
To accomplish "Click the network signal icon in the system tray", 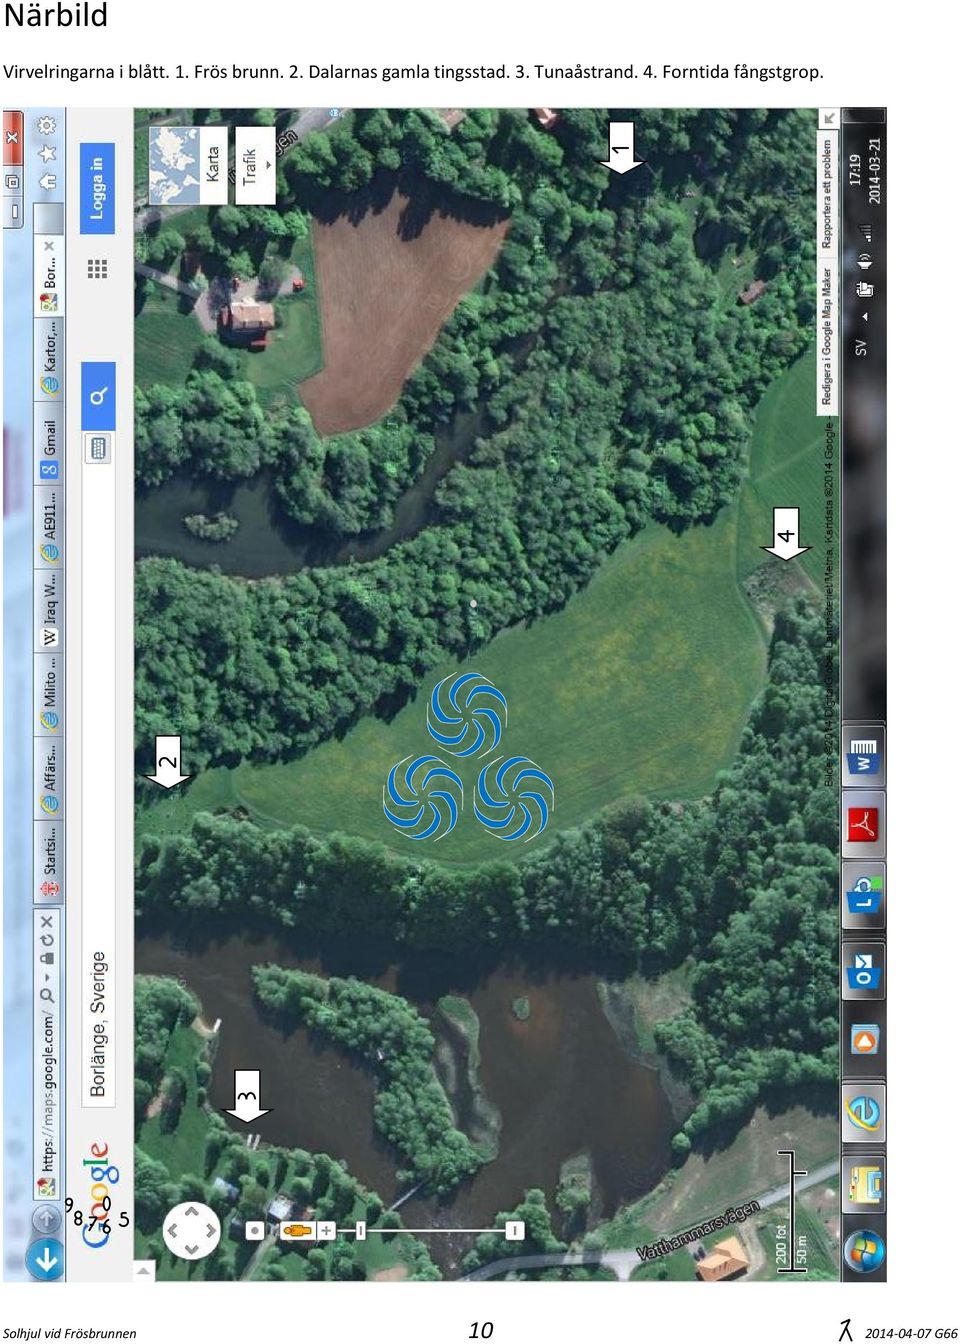I will coord(866,233).
